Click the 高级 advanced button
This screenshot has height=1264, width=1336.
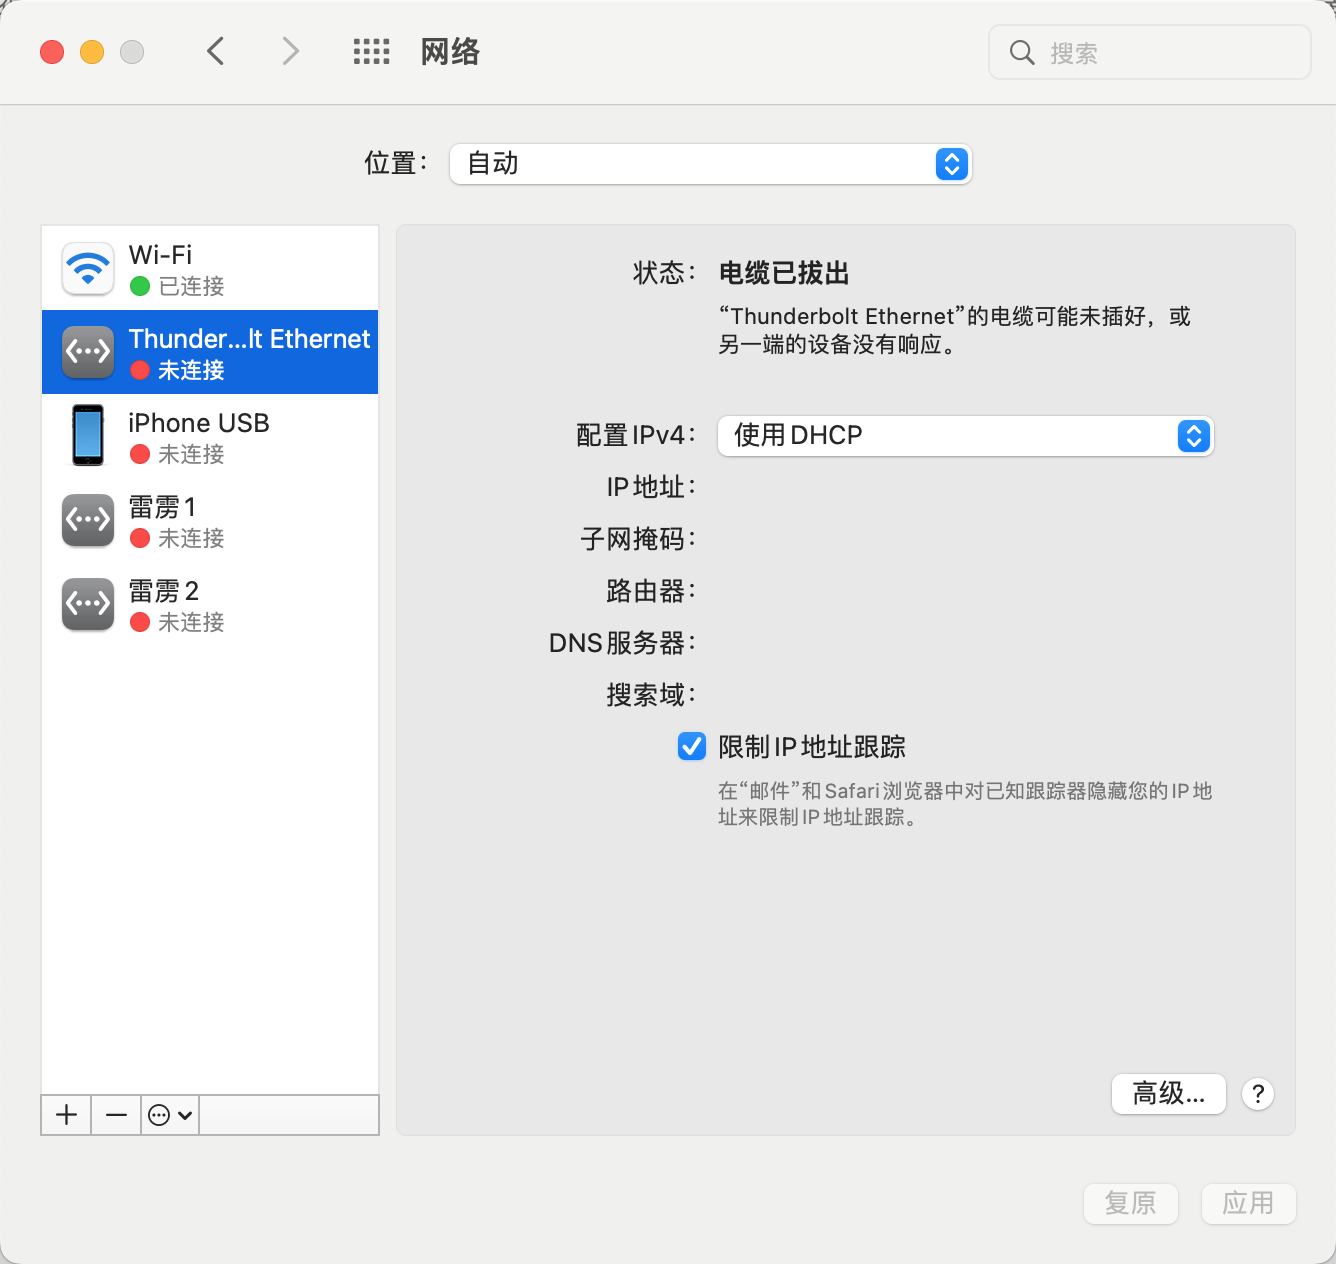pyautogui.click(x=1168, y=1094)
